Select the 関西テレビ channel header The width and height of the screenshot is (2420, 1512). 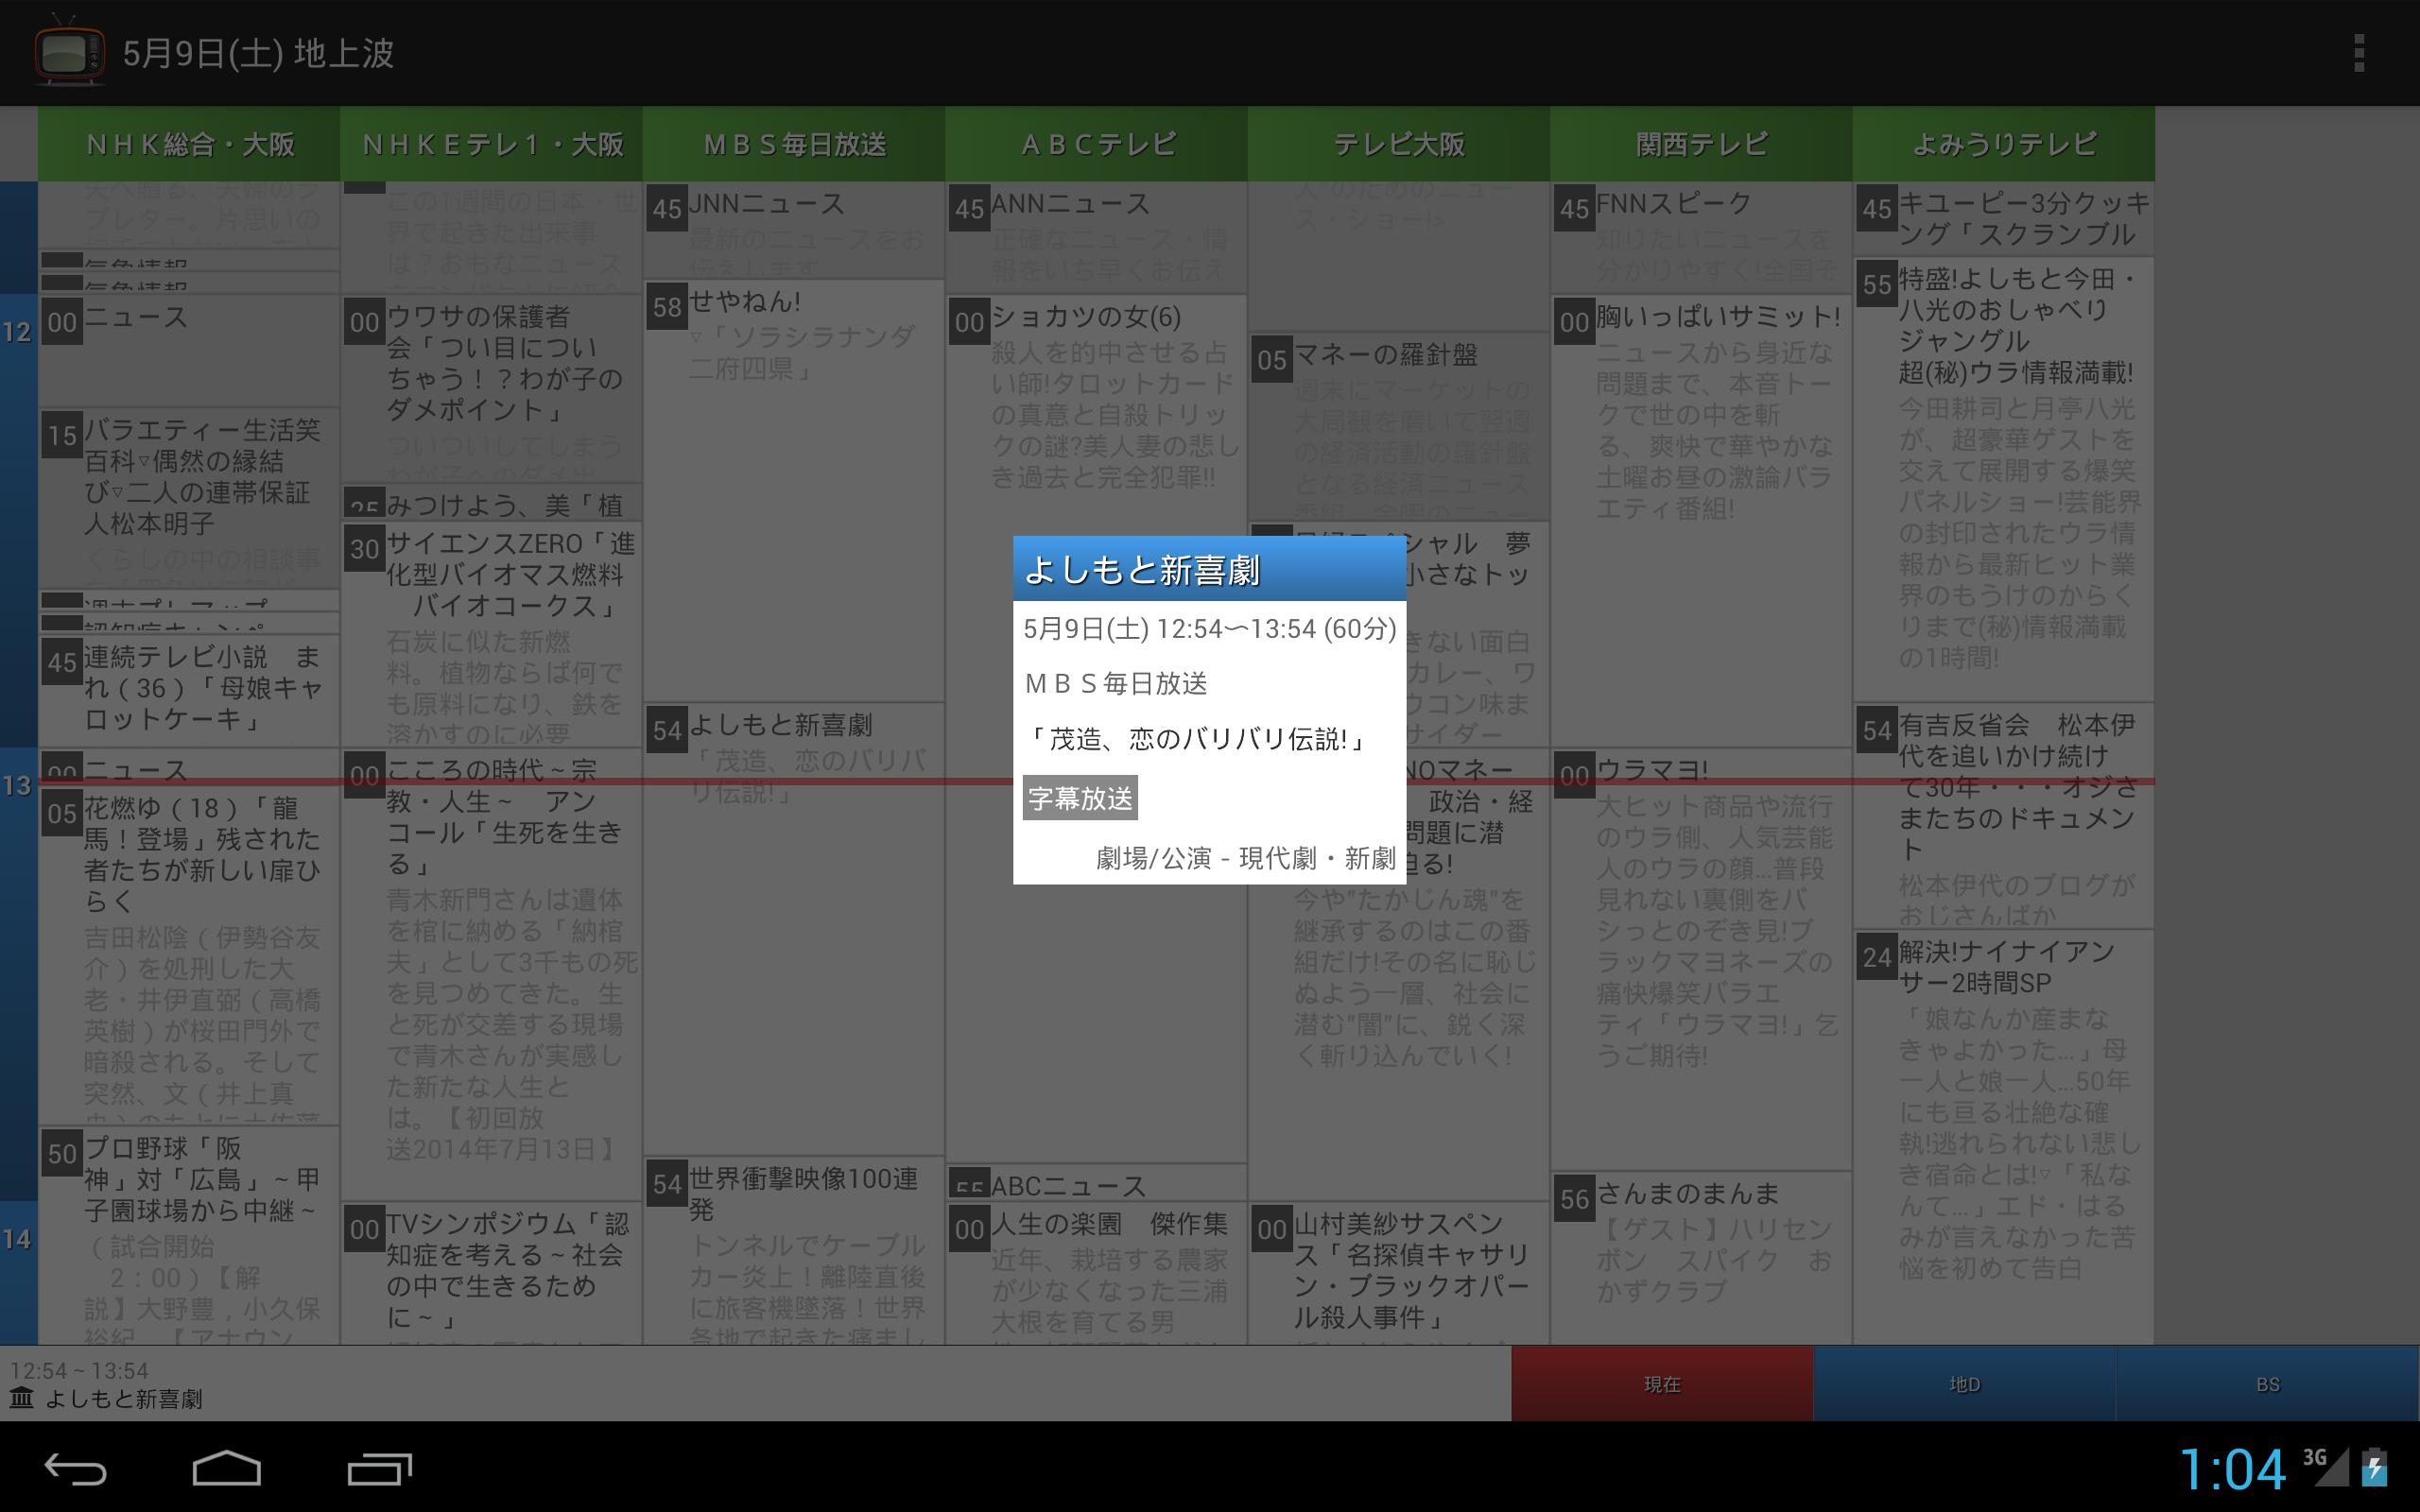[x=1702, y=144]
